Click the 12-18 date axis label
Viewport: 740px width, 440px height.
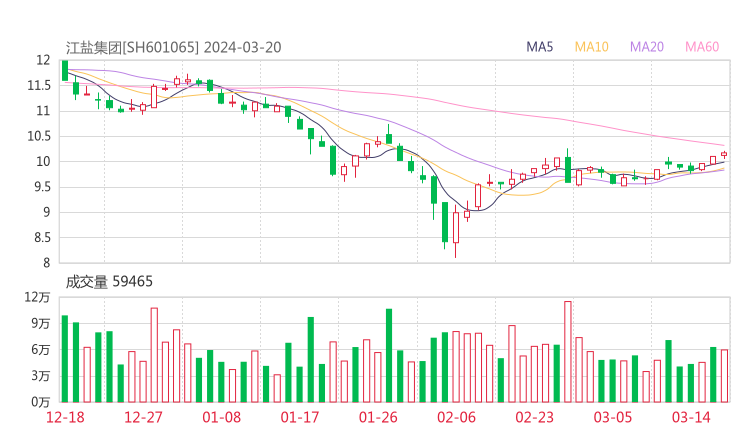click(x=65, y=417)
